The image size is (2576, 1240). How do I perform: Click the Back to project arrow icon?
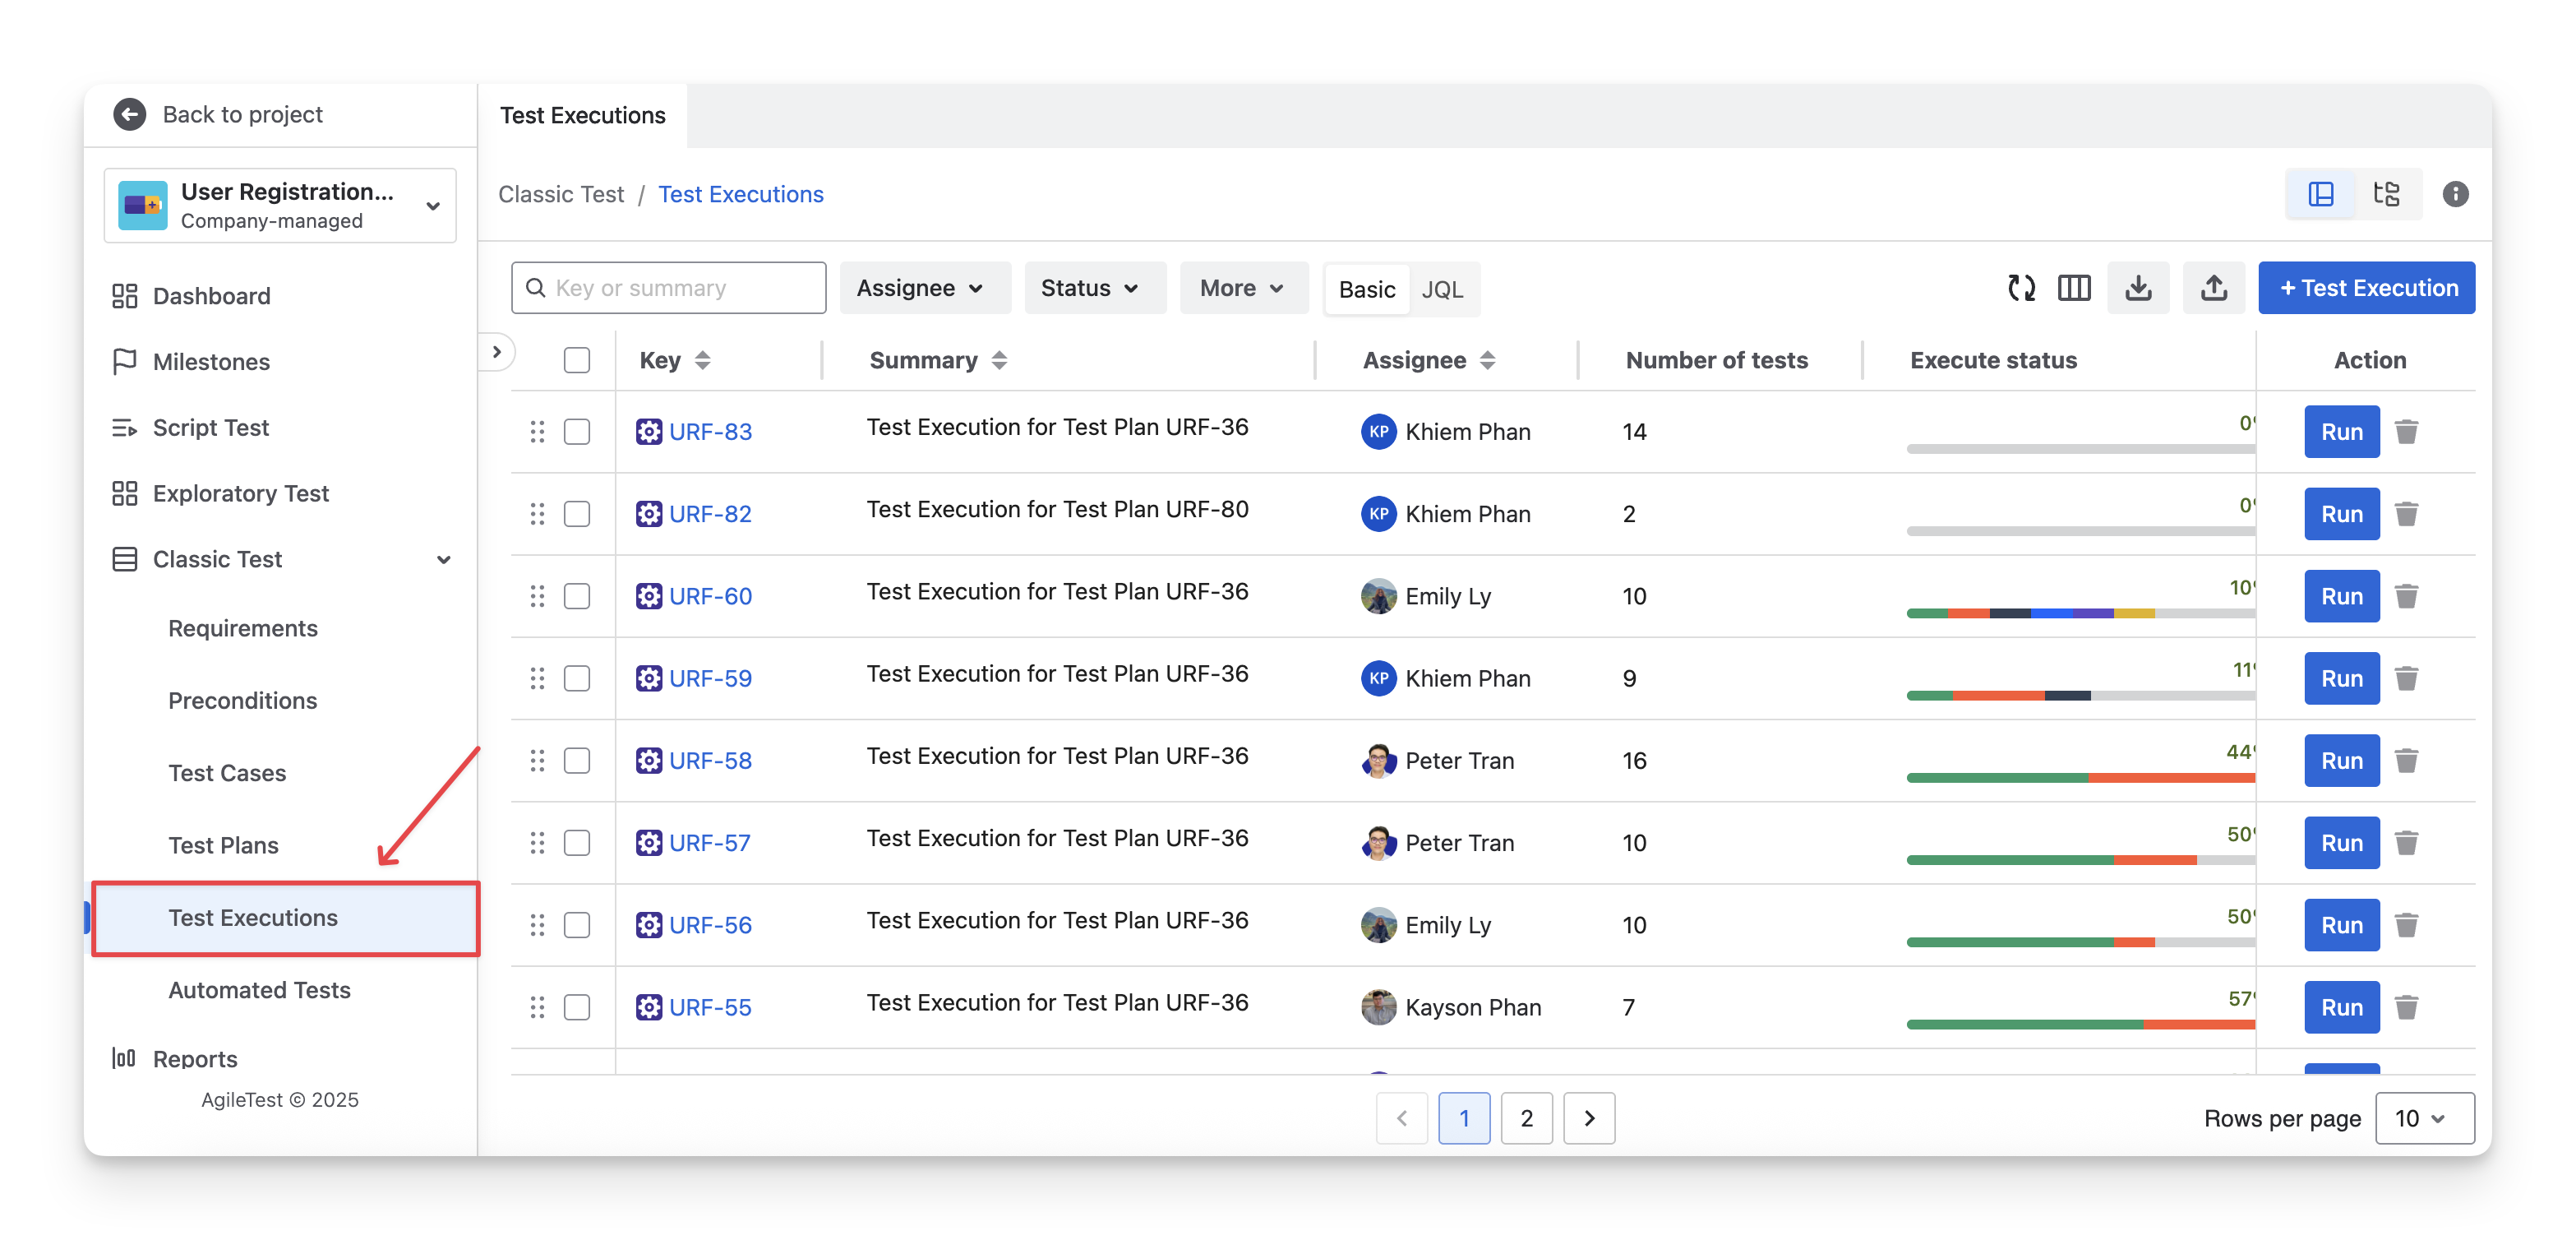(x=130, y=115)
